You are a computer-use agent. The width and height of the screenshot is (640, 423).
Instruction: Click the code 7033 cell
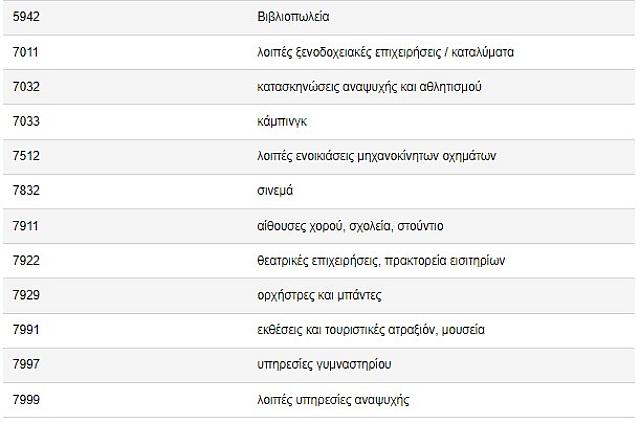(x=26, y=121)
